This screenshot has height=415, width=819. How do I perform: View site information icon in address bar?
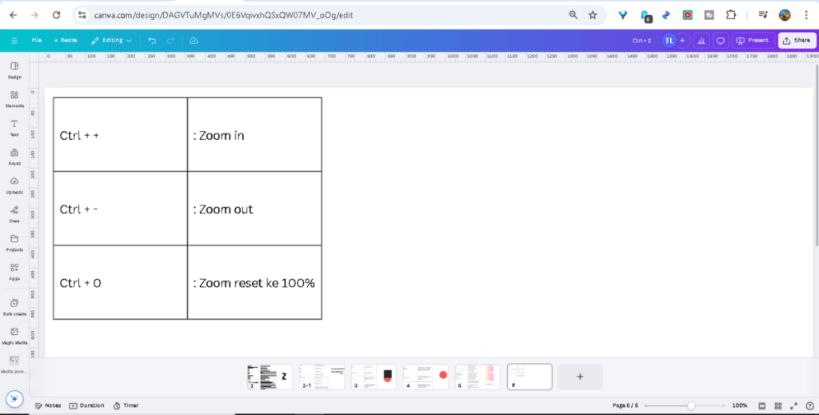point(83,15)
